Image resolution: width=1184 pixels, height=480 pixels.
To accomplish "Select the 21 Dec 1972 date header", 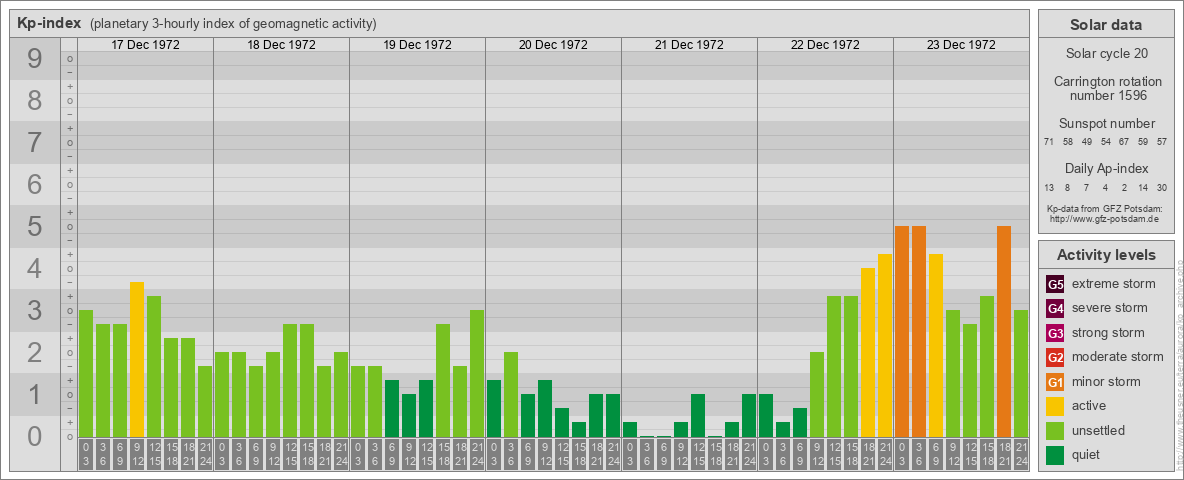I will (x=689, y=45).
